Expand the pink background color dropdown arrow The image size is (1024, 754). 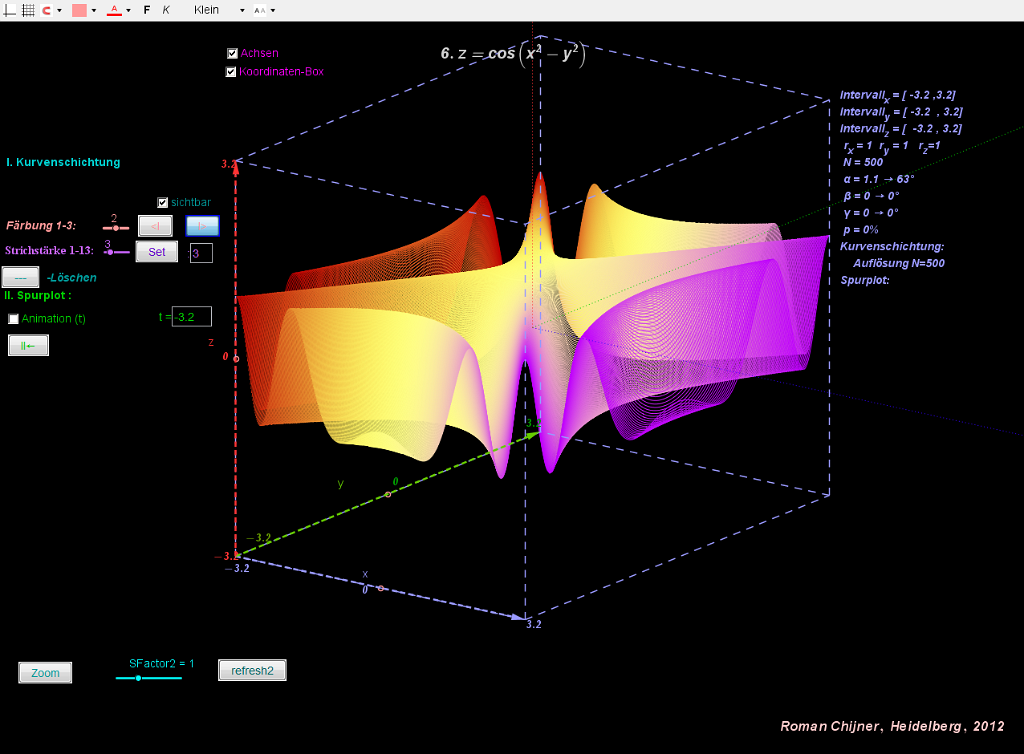94,10
